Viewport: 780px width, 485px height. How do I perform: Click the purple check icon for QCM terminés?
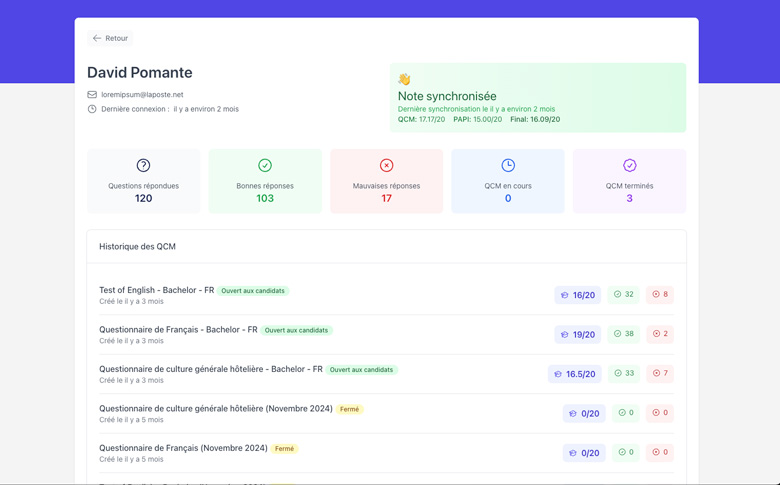(x=629, y=165)
